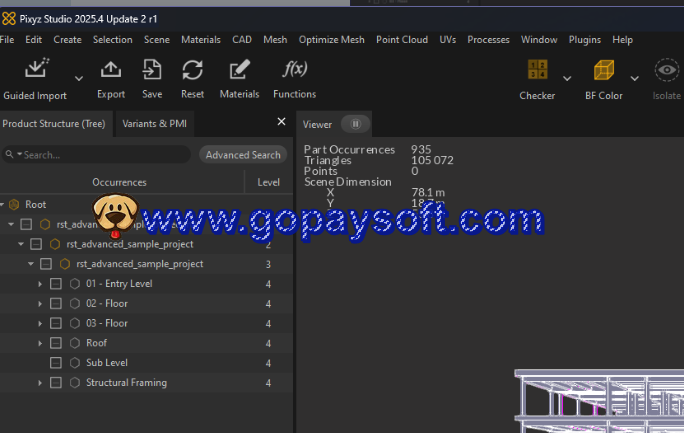Toggle visibility box for Structural Framing
This screenshot has height=433, width=684.
pos(56,383)
